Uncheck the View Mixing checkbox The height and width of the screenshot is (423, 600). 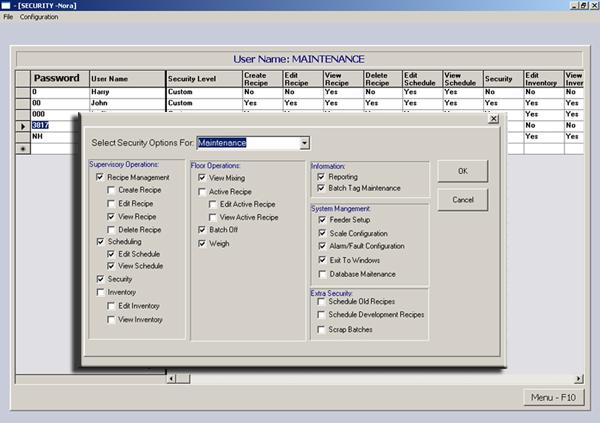tap(202, 178)
